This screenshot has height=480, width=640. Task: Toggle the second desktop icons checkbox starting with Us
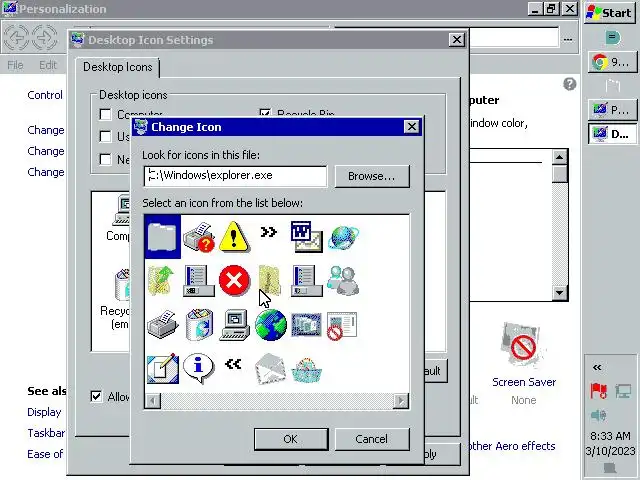(105, 136)
